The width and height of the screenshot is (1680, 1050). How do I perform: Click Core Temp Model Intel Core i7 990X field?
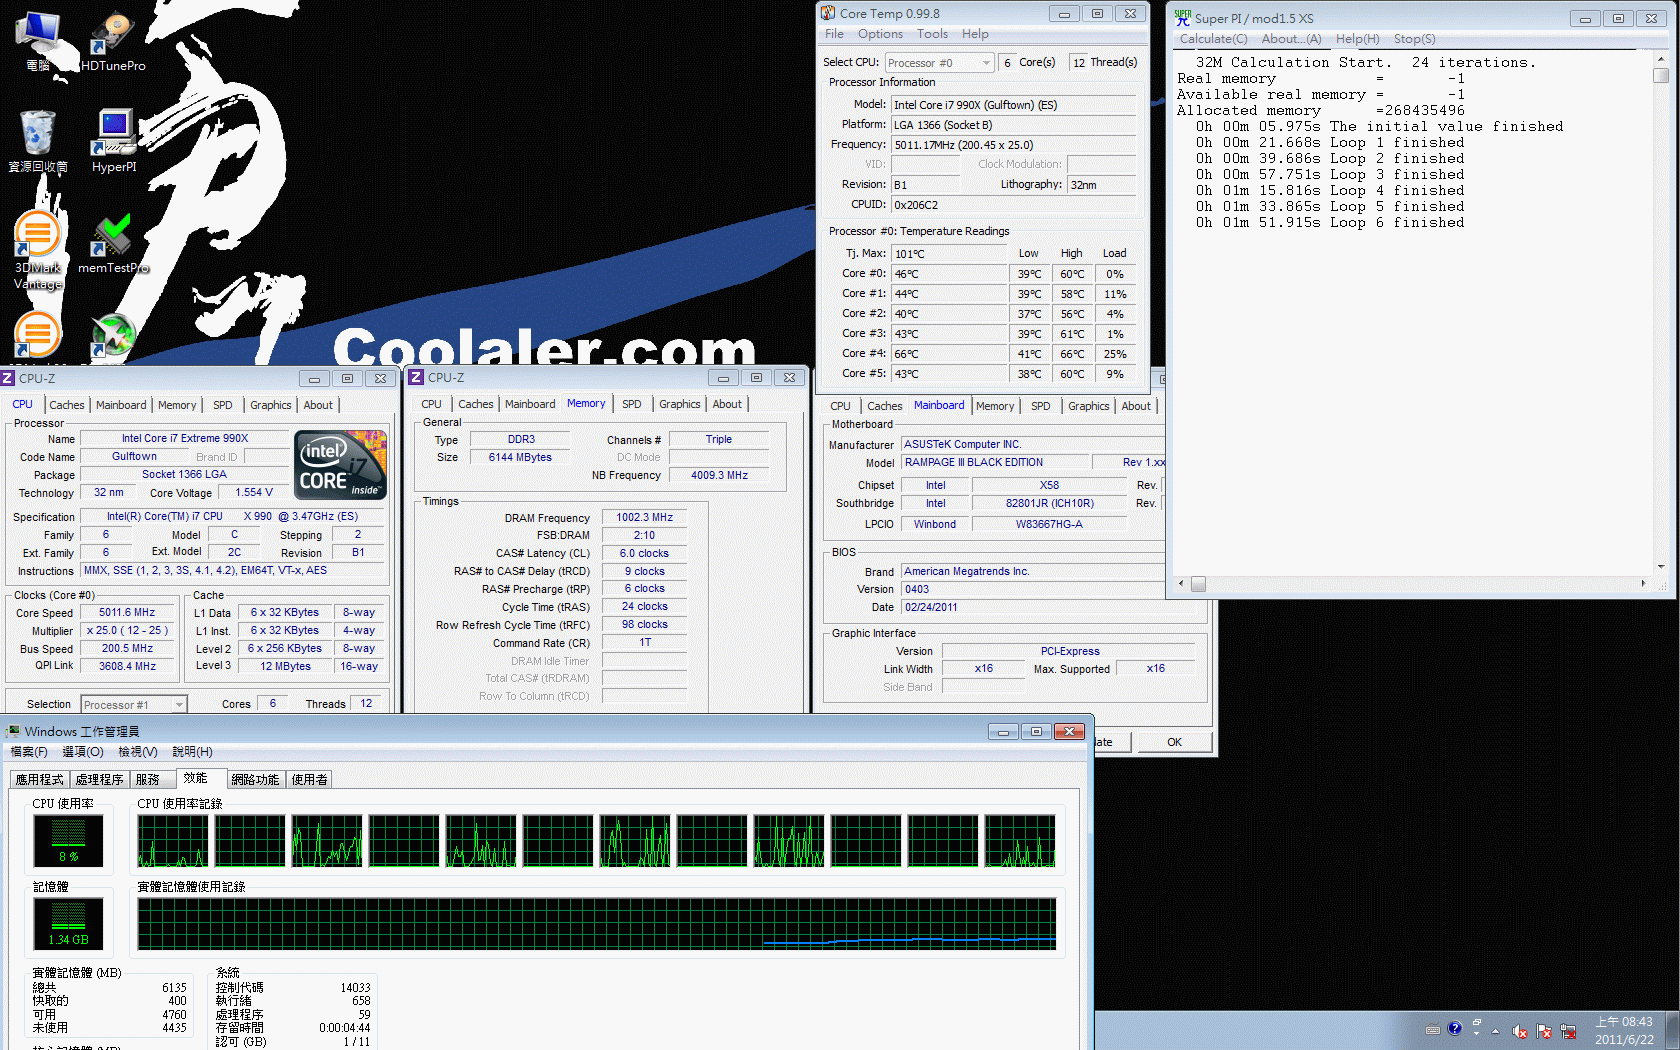click(x=1013, y=104)
